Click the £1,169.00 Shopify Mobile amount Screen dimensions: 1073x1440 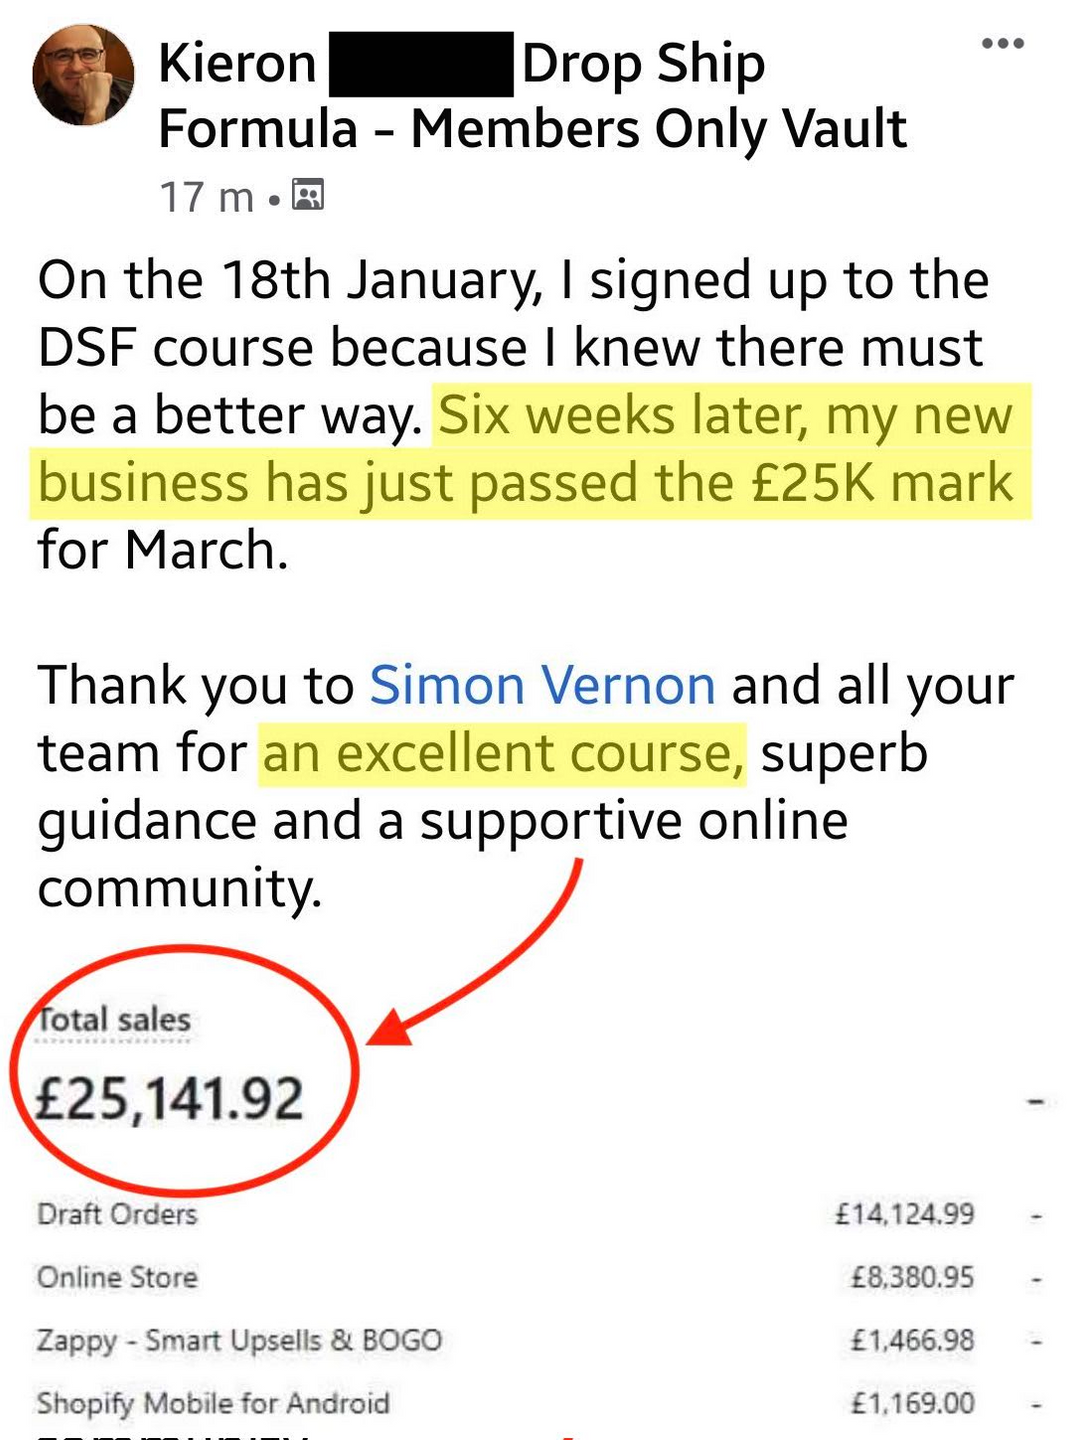click(x=912, y=1403)
